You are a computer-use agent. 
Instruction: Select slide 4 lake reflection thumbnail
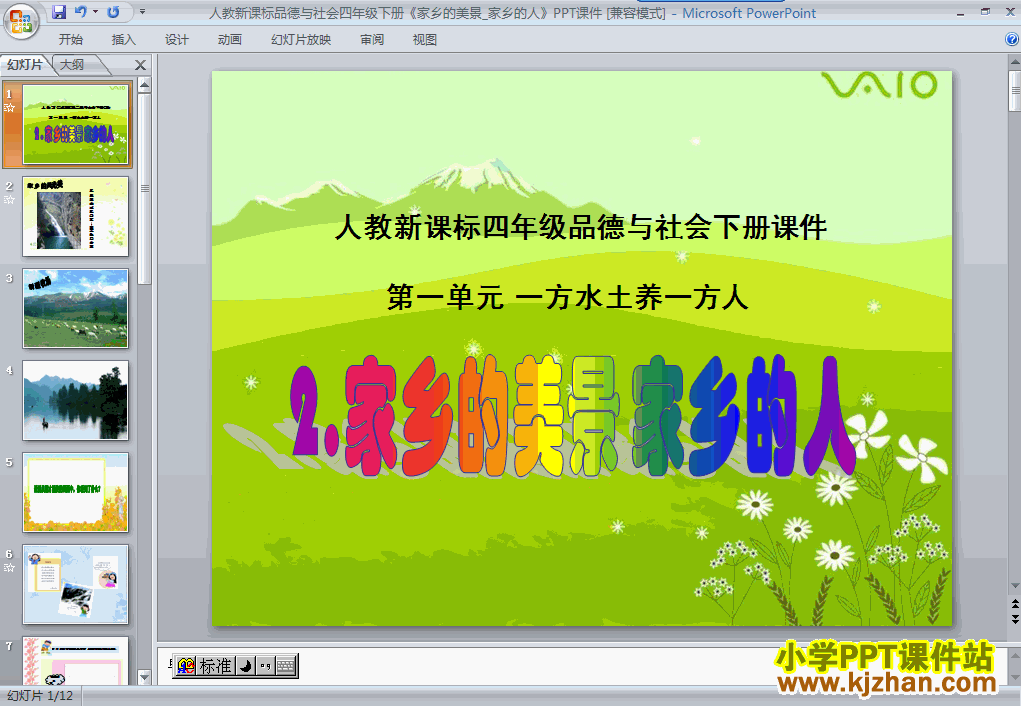pos(76,401)
